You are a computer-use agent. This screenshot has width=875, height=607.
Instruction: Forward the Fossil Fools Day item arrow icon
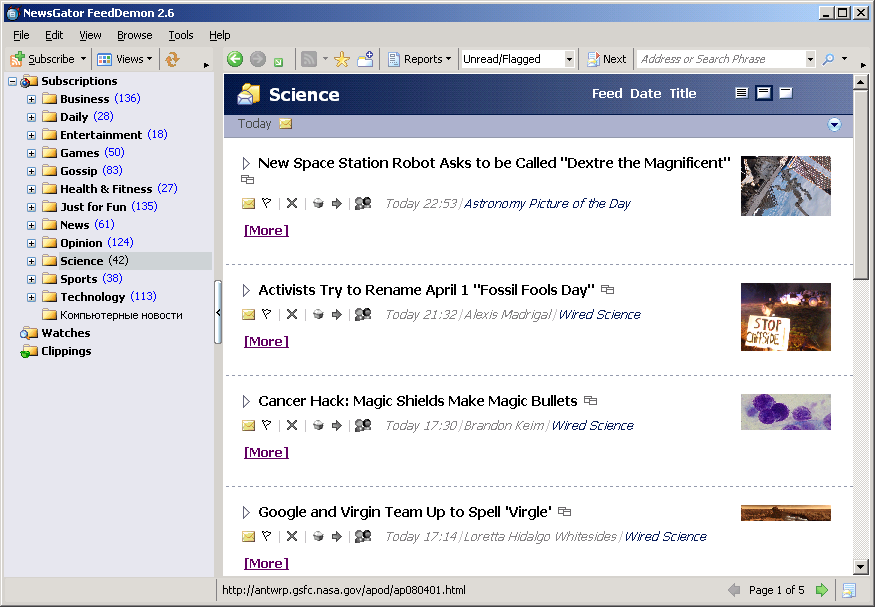click(336, 314)
